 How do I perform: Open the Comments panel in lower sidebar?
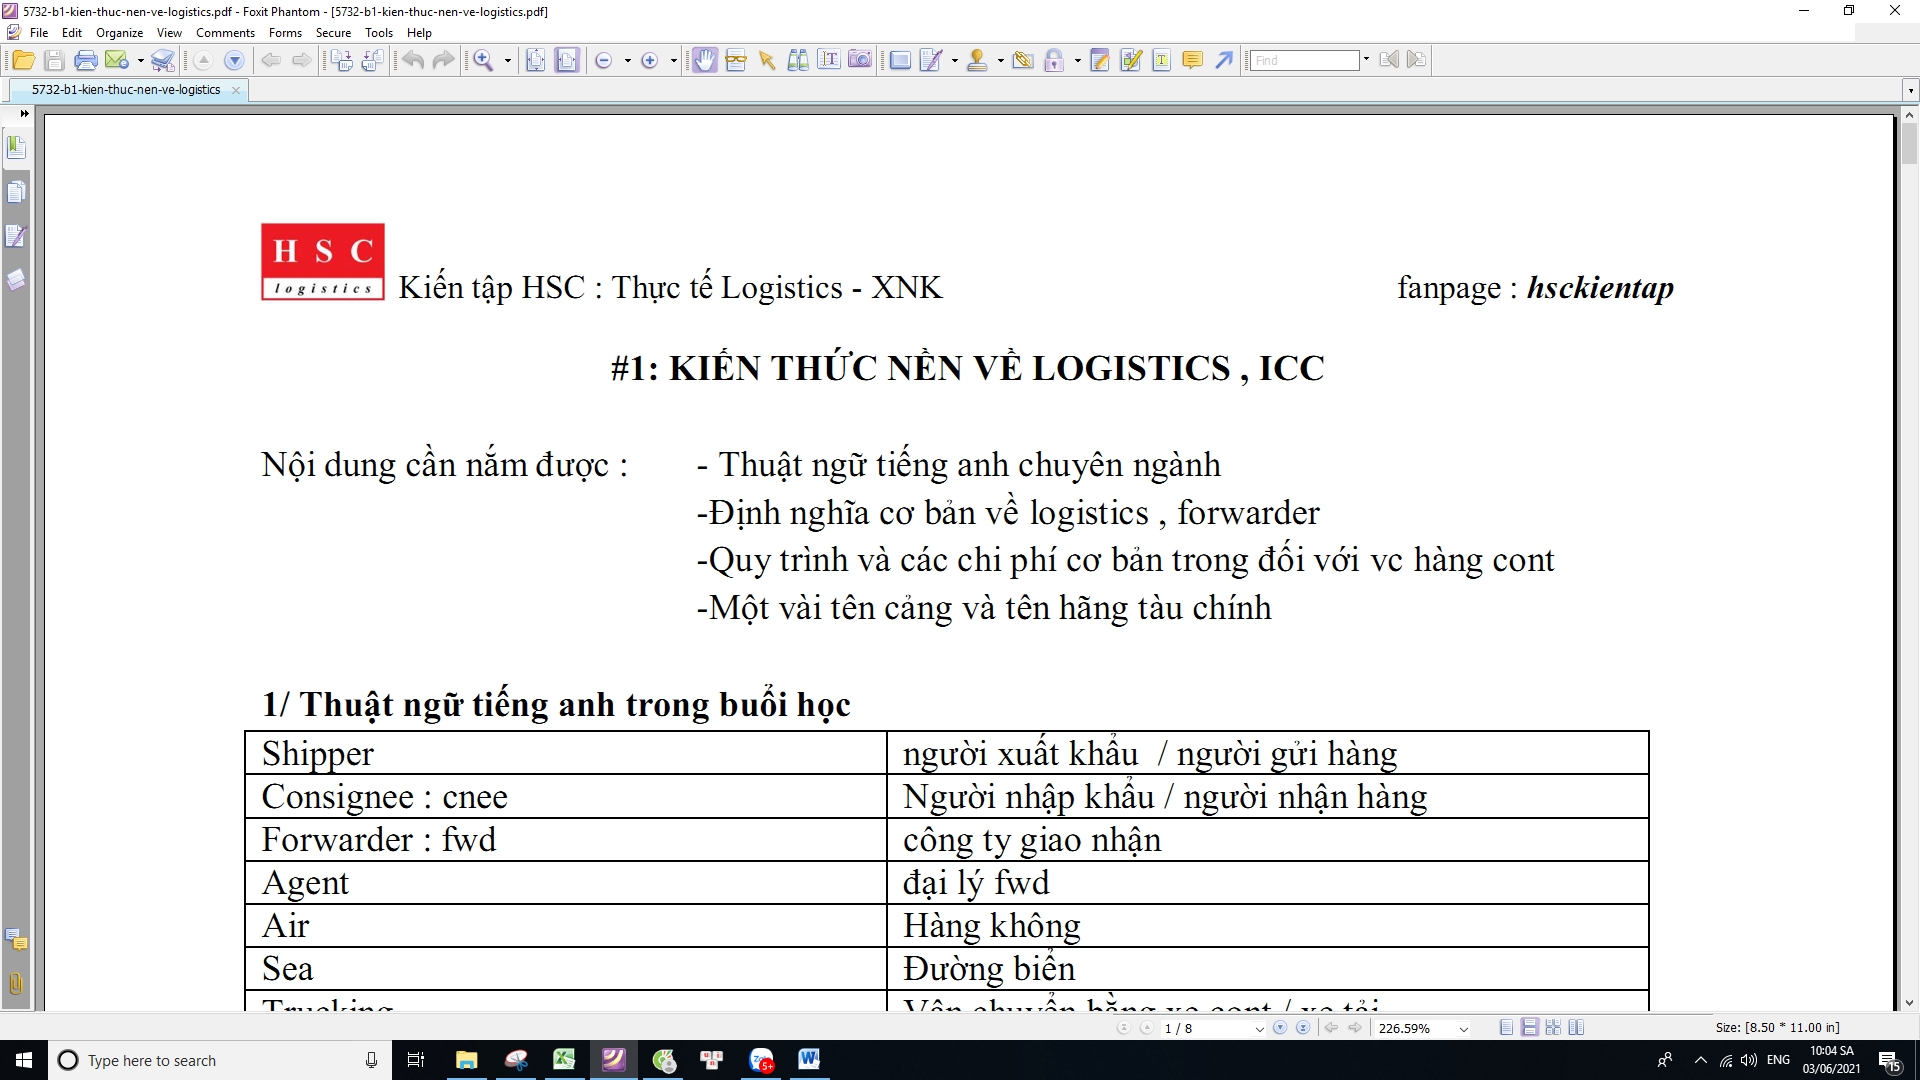click(x=16, y=939)
